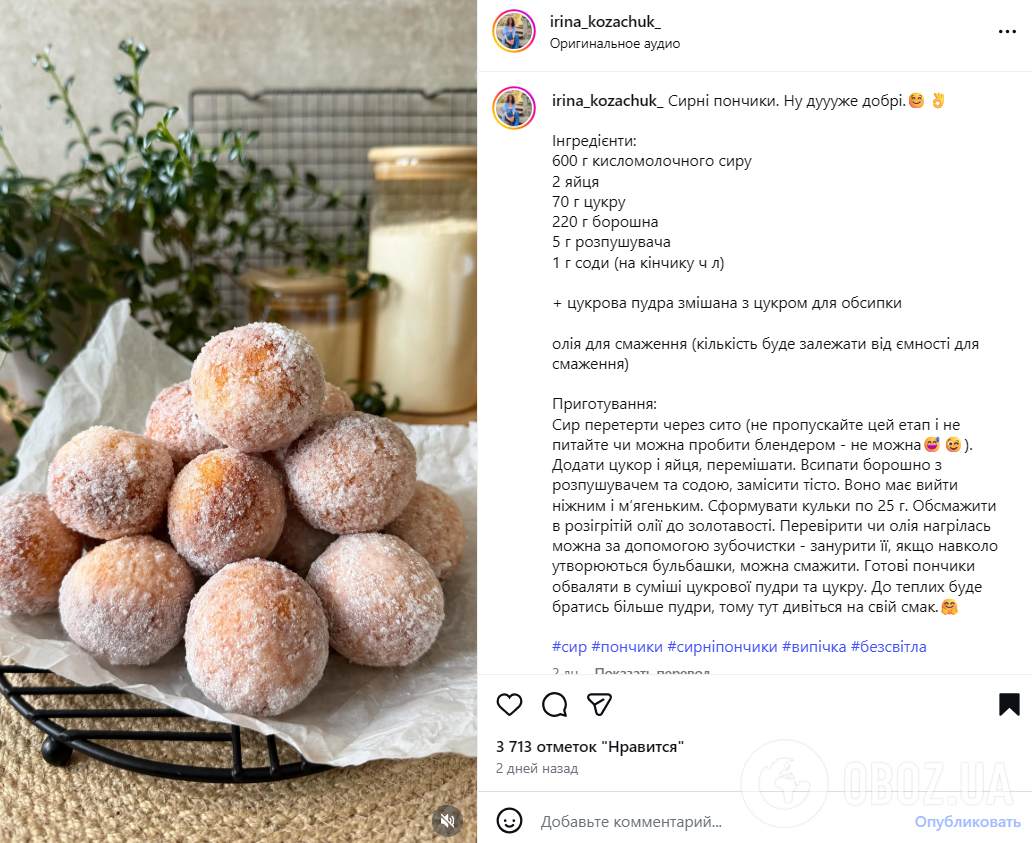Like the post with the heart icon

click(x=509, y=704)
